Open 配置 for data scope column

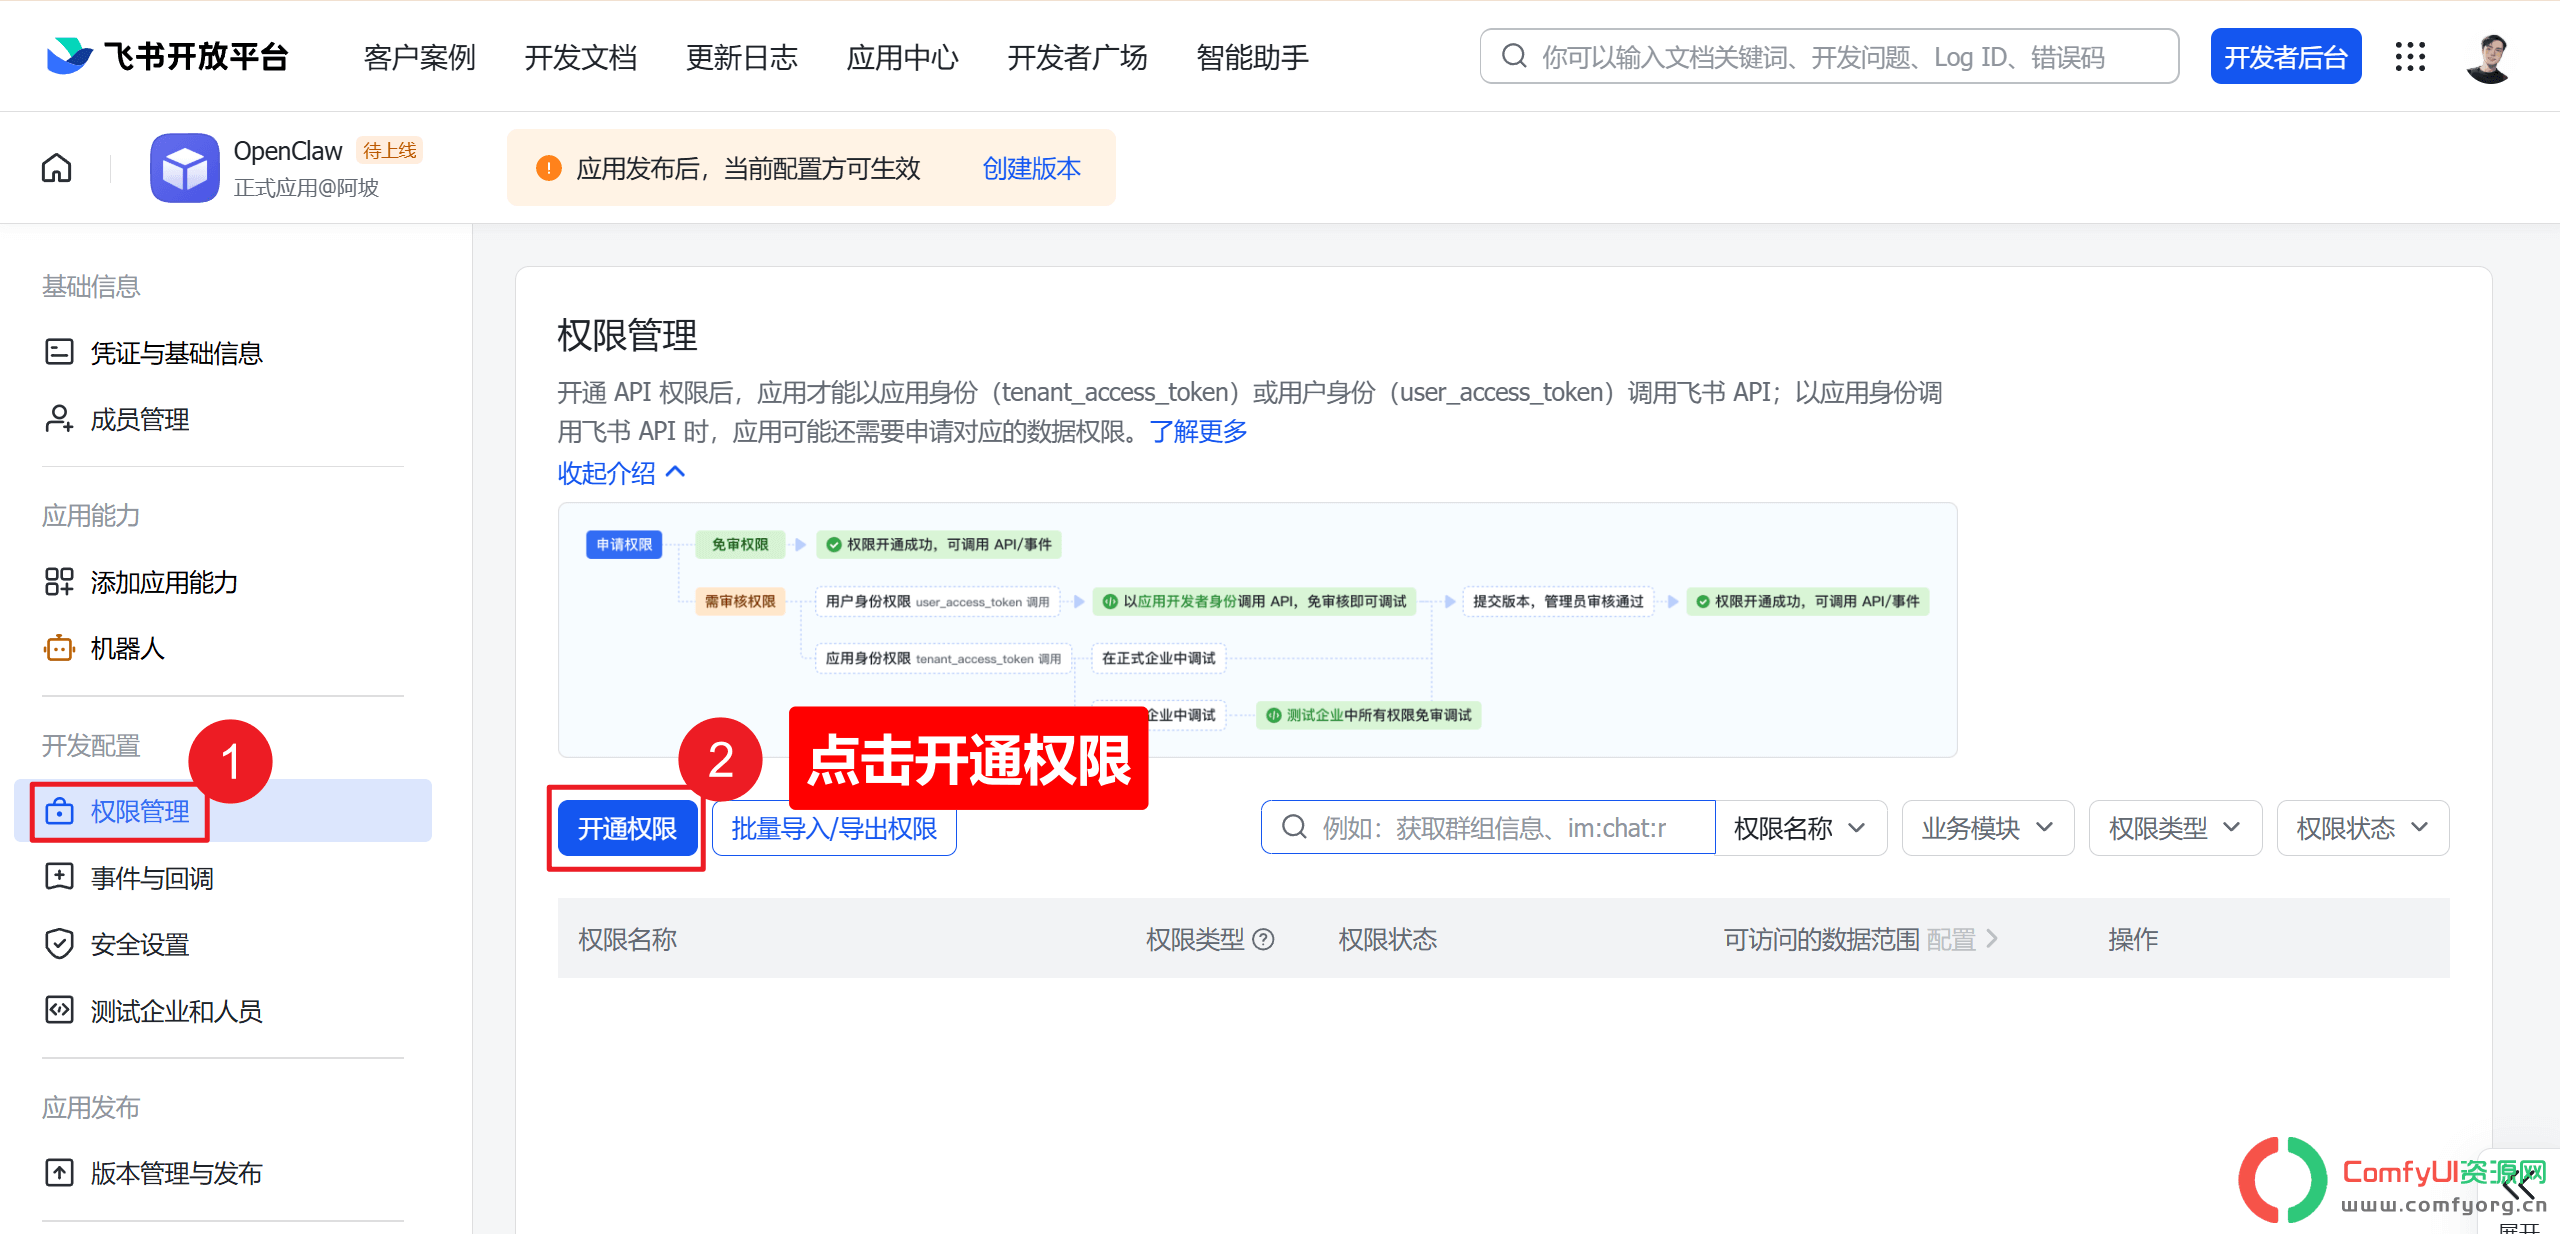coord(1961,939)
